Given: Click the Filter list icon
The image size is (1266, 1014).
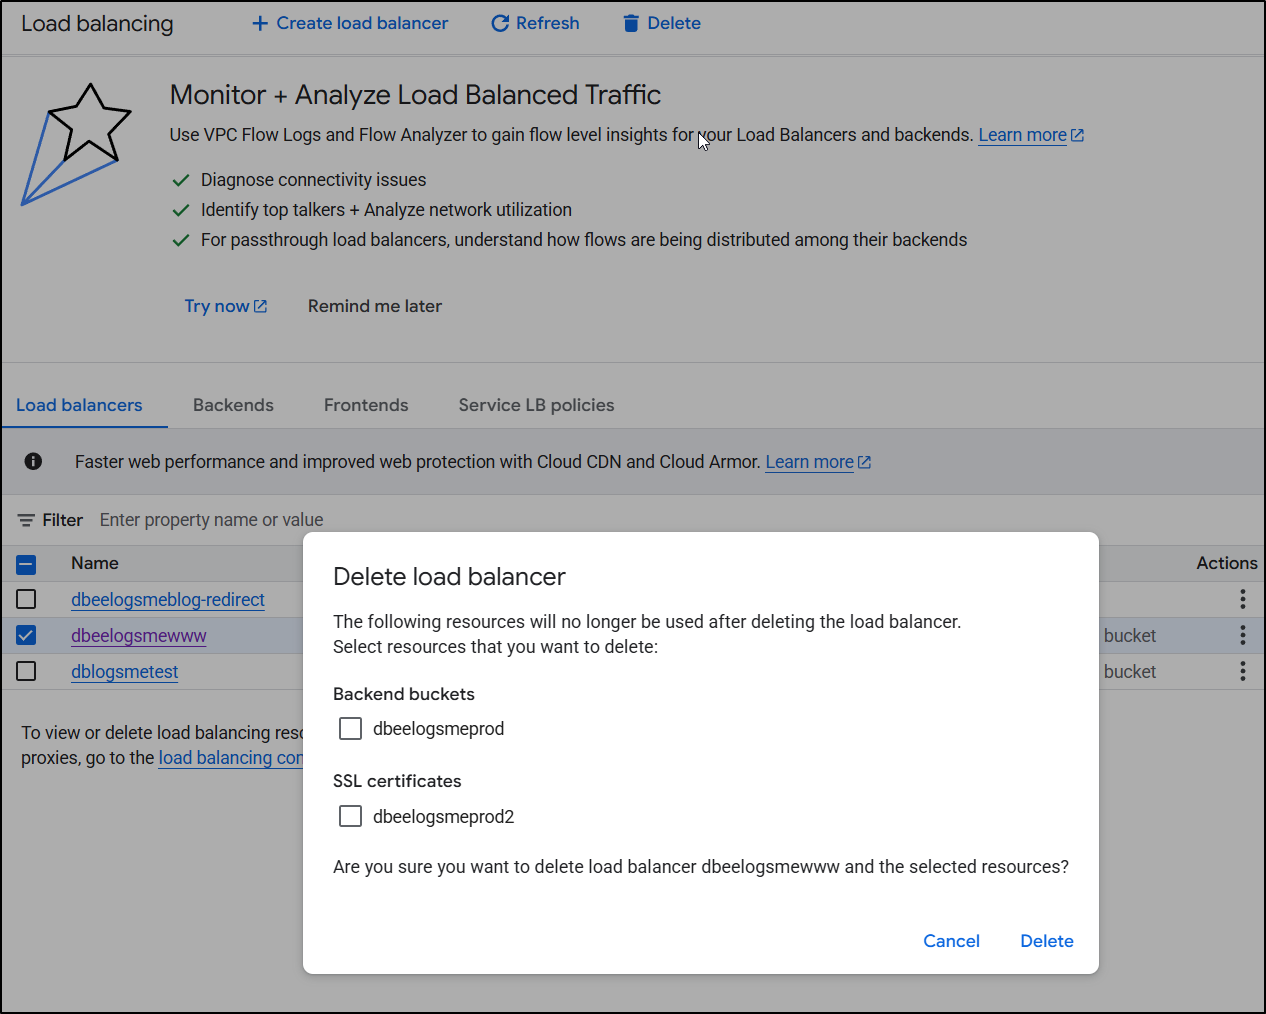Looking at the screenshot, I should 26,520.
